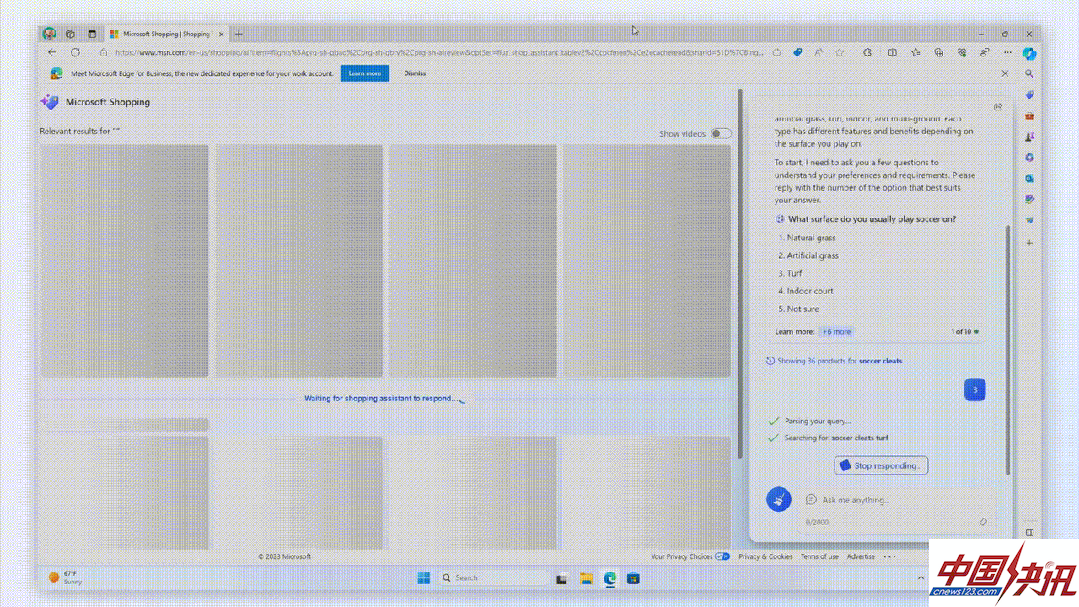Screen dimensions: 1079x607
Task: Open the Workspaces icon in the title bar
Action: tap(70, 34)
